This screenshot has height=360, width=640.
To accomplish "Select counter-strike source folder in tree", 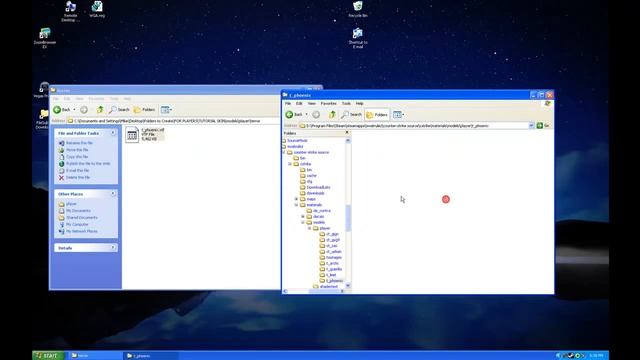I will pyautogui.click(x=311, y=152).
